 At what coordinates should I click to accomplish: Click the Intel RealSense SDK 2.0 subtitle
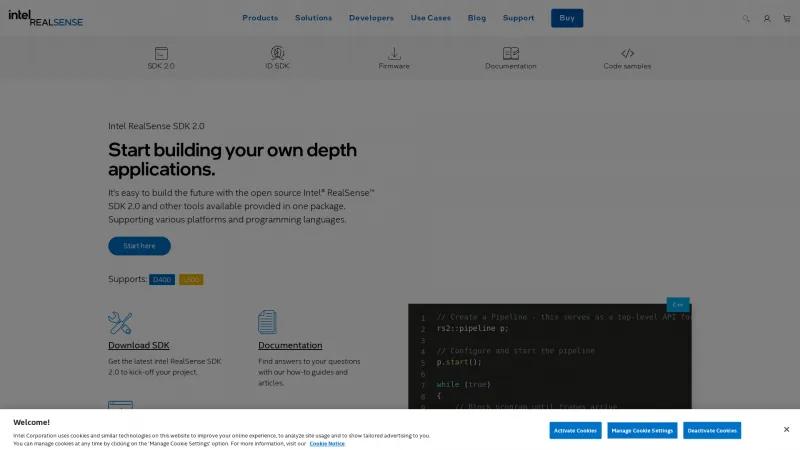(156, 126)
